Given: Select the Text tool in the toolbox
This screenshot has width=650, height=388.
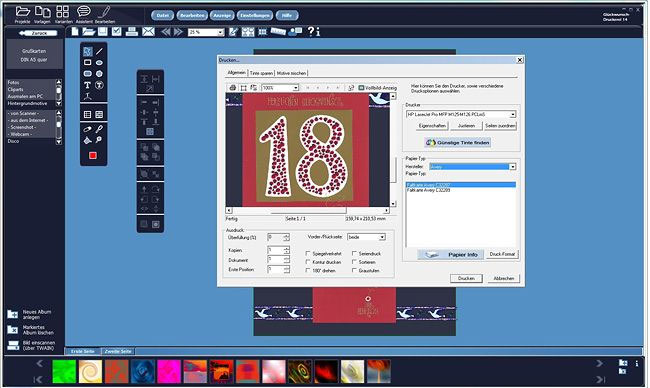Looking at the screenshot, I should pos(87,85).
